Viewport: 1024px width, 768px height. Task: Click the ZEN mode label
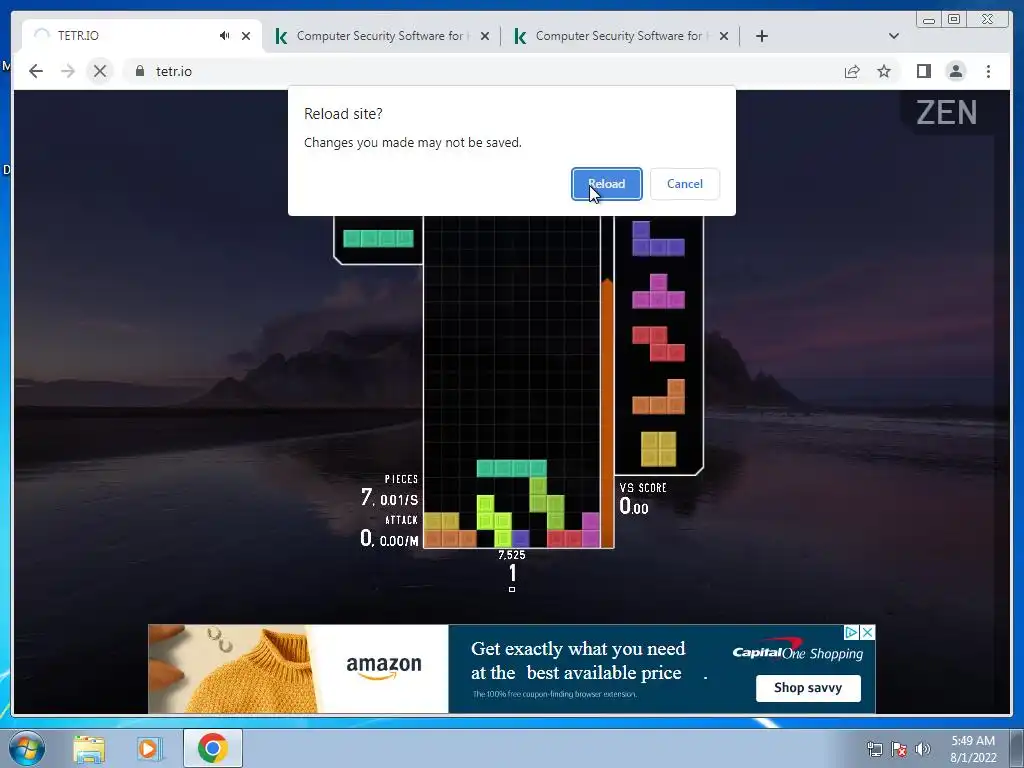coord(946,113)
